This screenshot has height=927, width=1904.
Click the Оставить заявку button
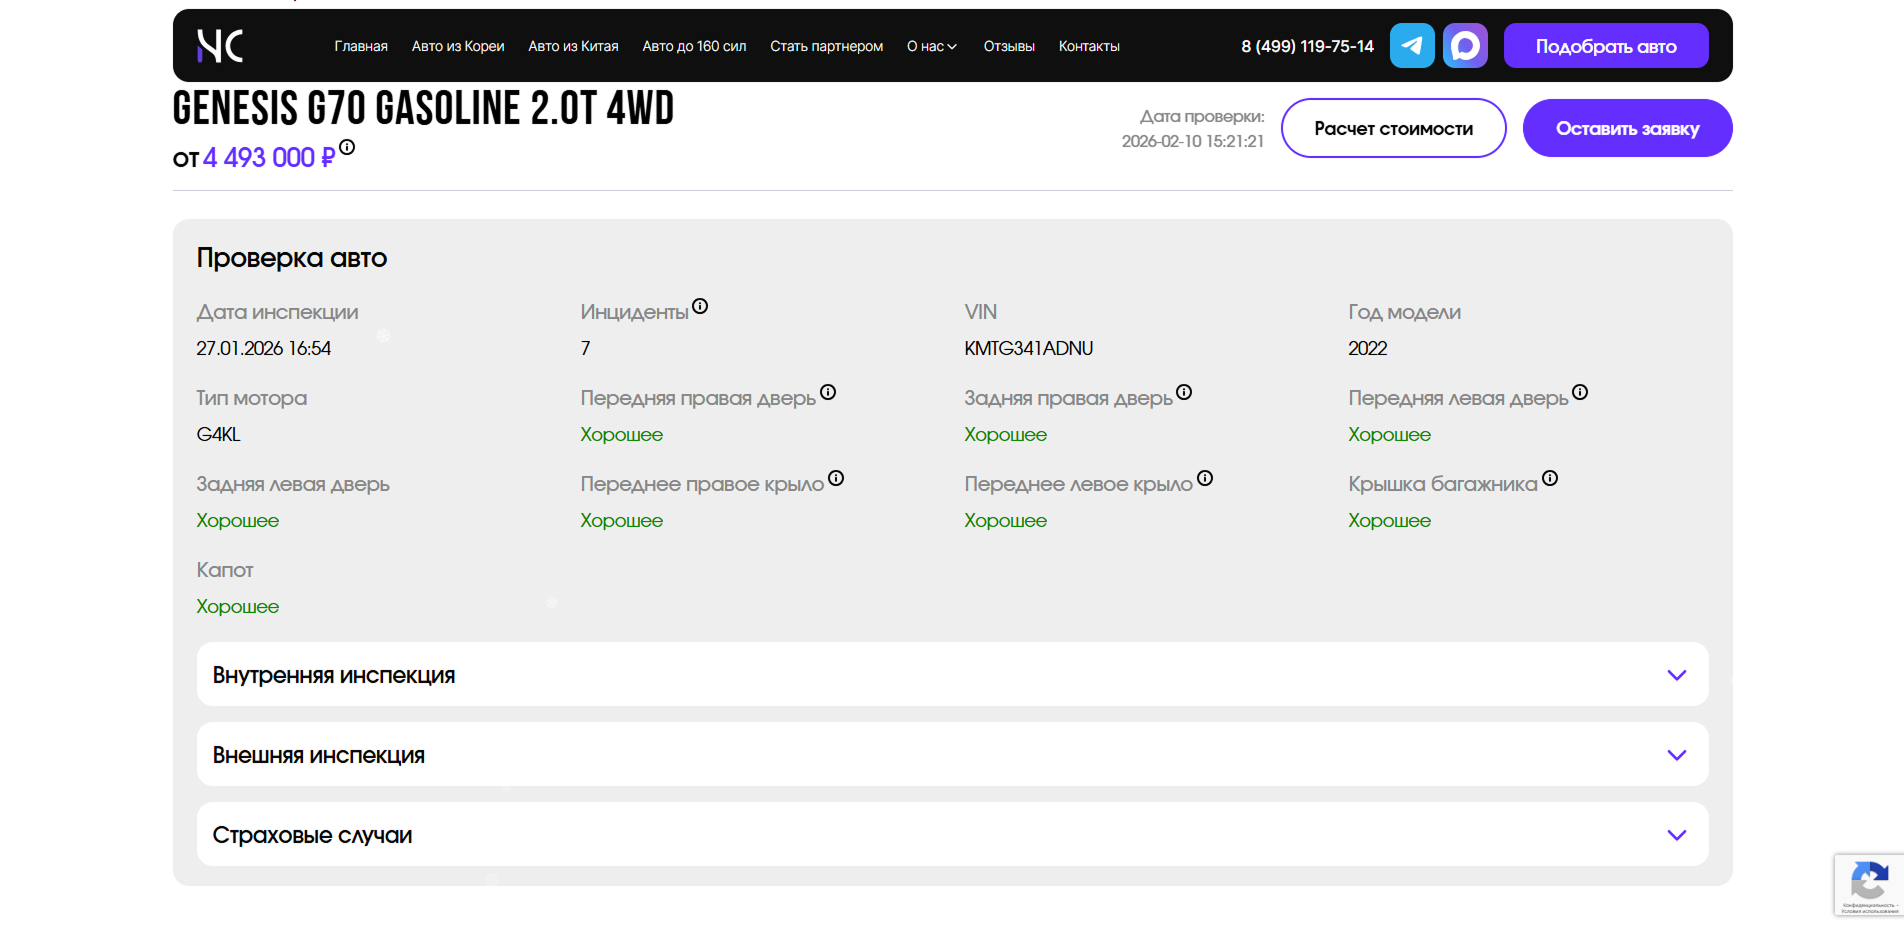1627,128
